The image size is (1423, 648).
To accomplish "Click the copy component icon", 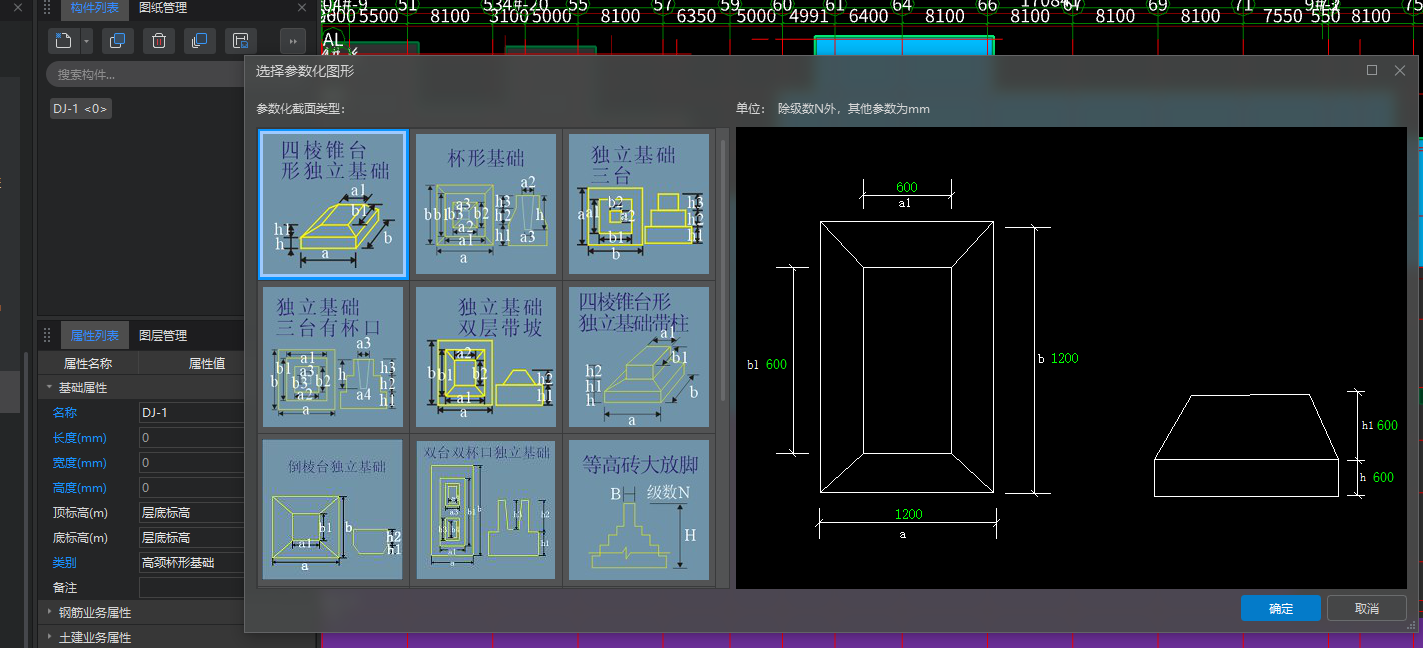I will click(117, 41).
